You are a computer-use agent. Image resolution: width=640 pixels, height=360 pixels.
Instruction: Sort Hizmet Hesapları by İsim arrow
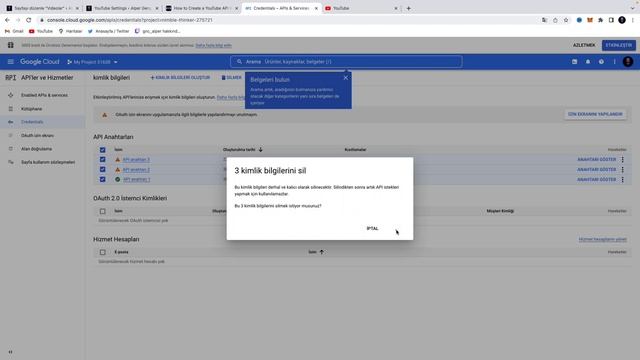point(322,252)
